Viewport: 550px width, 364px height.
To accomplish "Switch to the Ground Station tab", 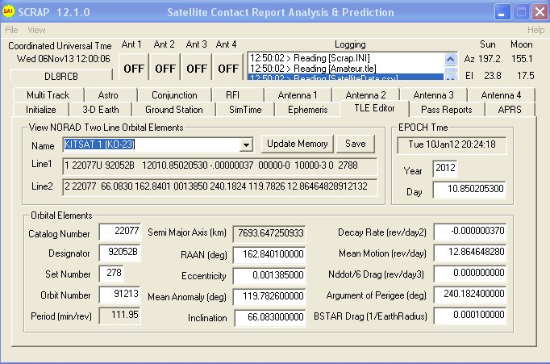I will tap(174, 110).
